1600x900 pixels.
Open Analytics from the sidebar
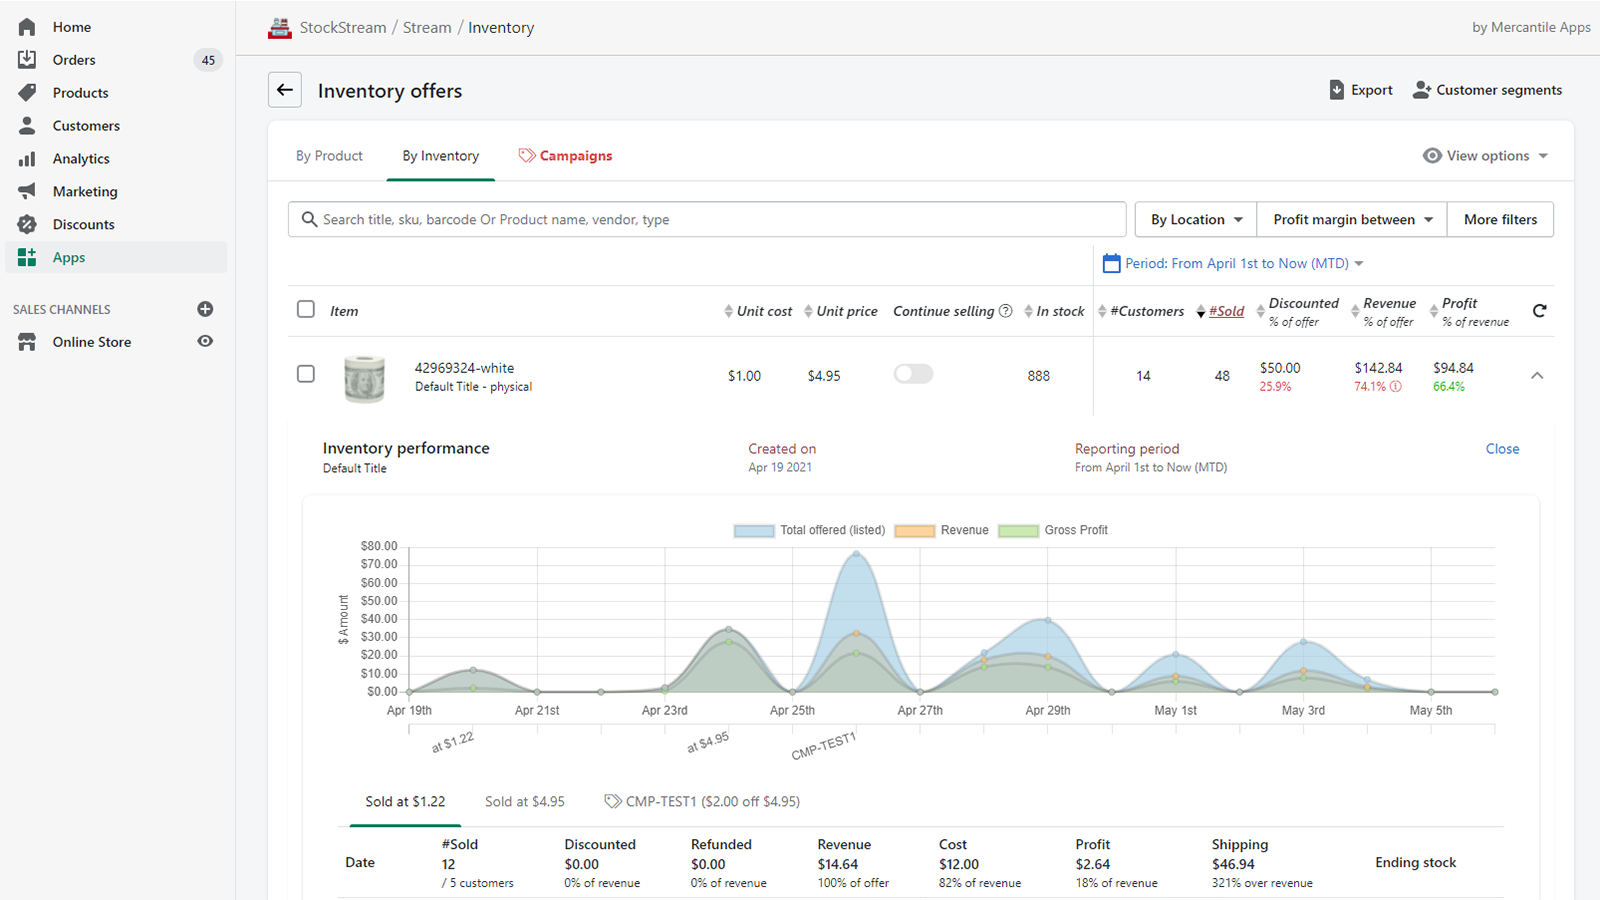coord(81,158)
